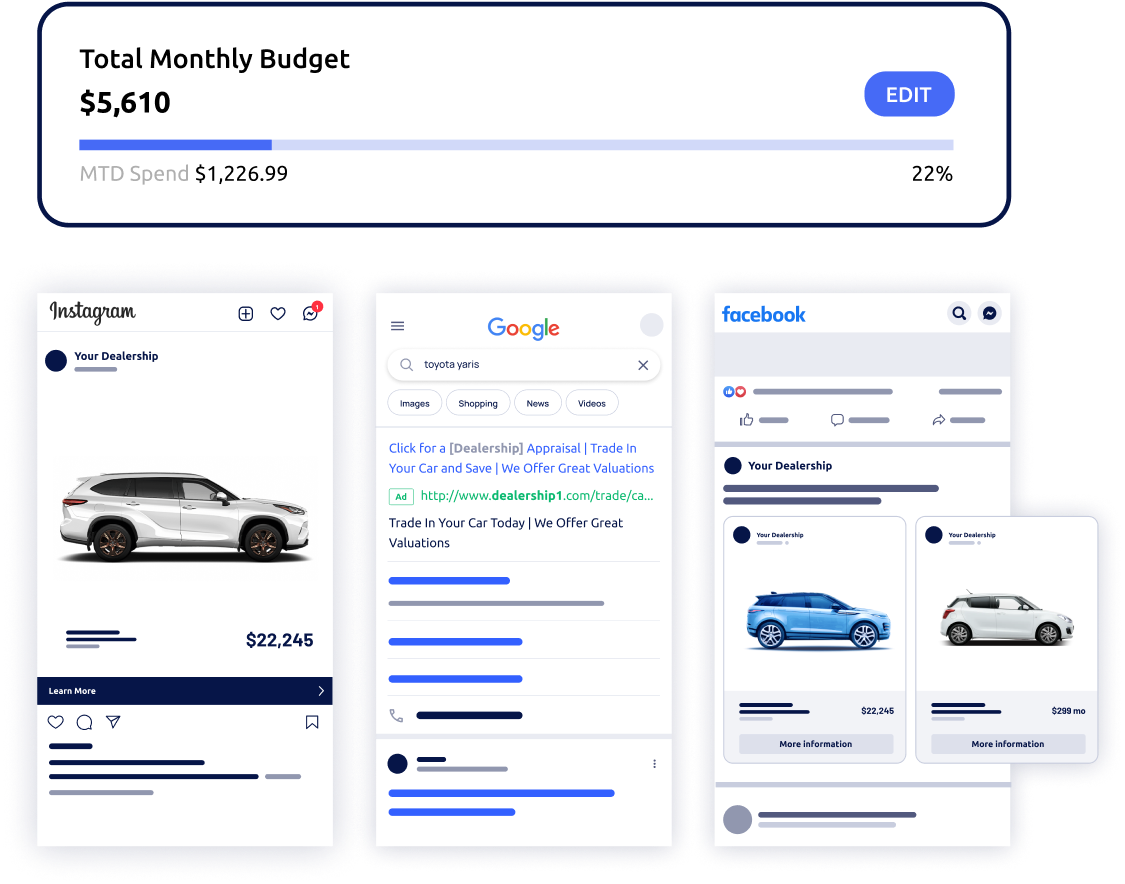Share Instagram post via paper plane icon
1125x884 pixels.
pos(113,722)
